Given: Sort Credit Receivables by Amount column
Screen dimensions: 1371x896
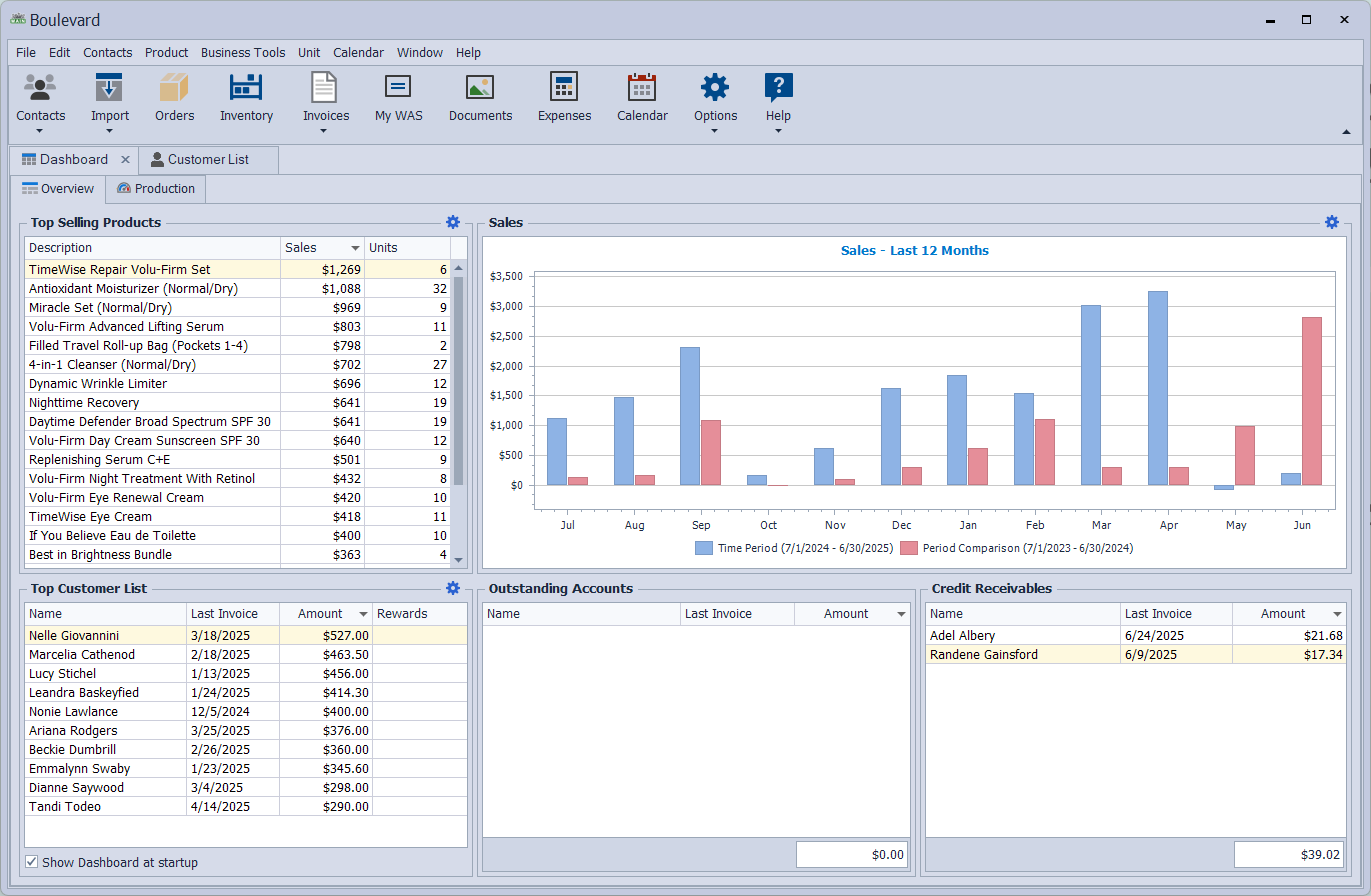Looking at the screenshot, I should [x=1289, y=614].
